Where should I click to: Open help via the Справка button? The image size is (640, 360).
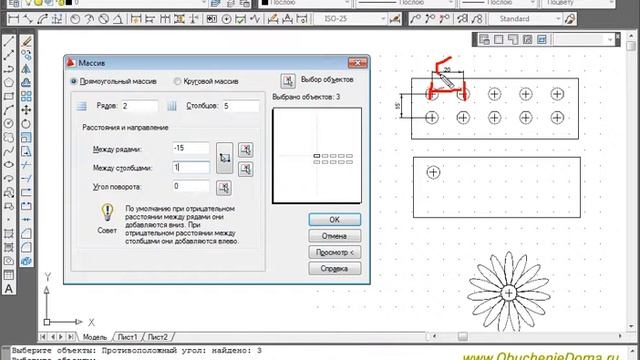(335, 269)
